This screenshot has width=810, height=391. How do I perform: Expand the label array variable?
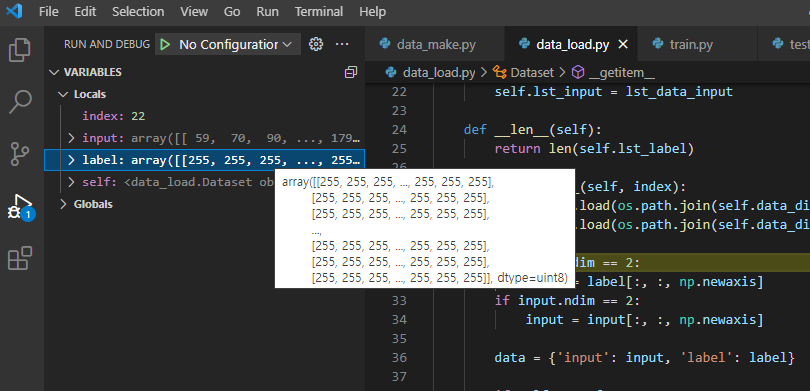[71, 160]
